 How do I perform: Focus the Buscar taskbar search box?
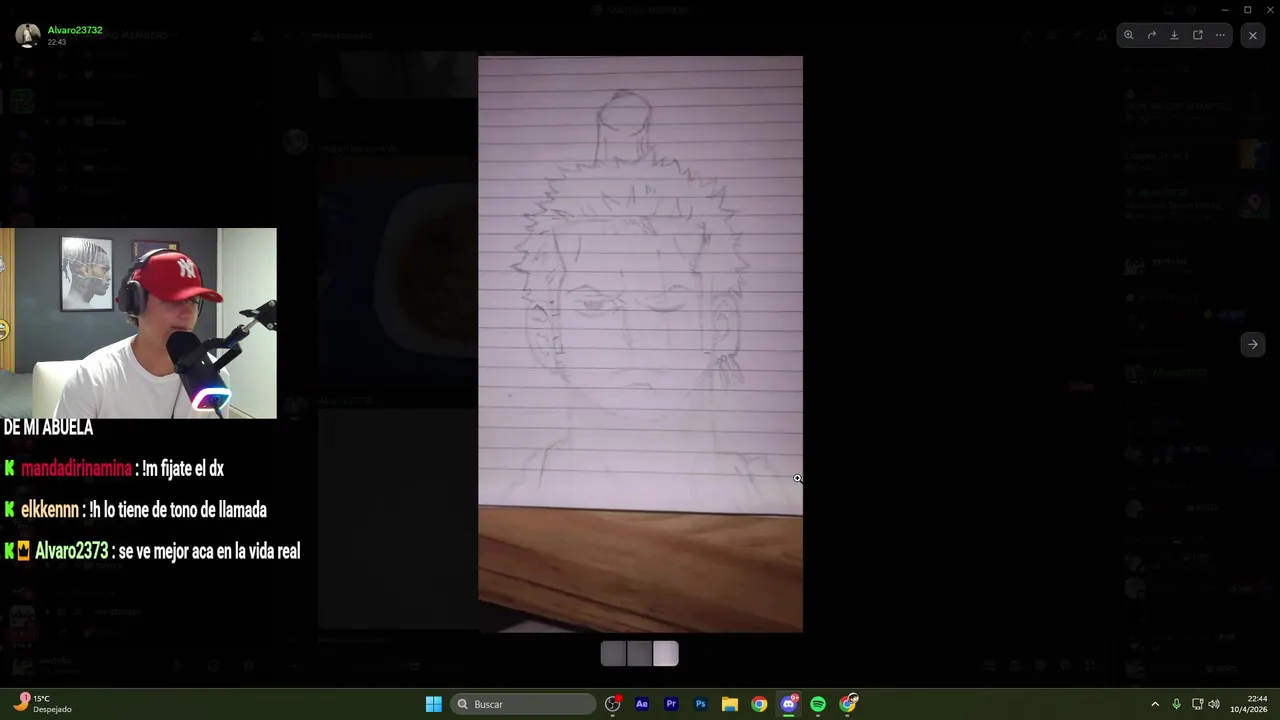click(523, 704)
